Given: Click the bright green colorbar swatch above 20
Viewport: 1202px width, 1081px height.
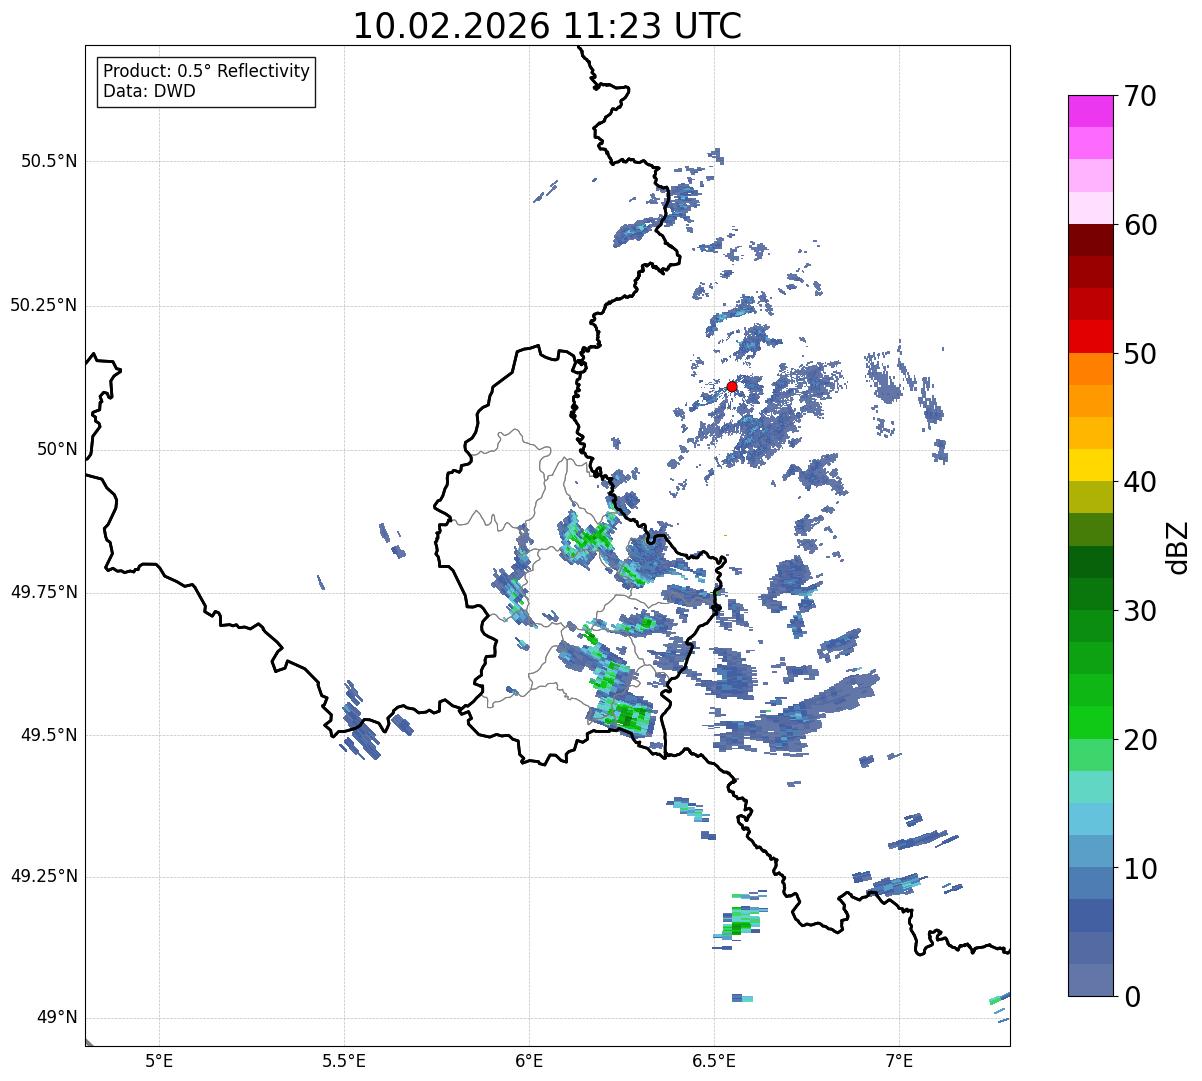Looking at the screenshot, I should point(1091,723).
